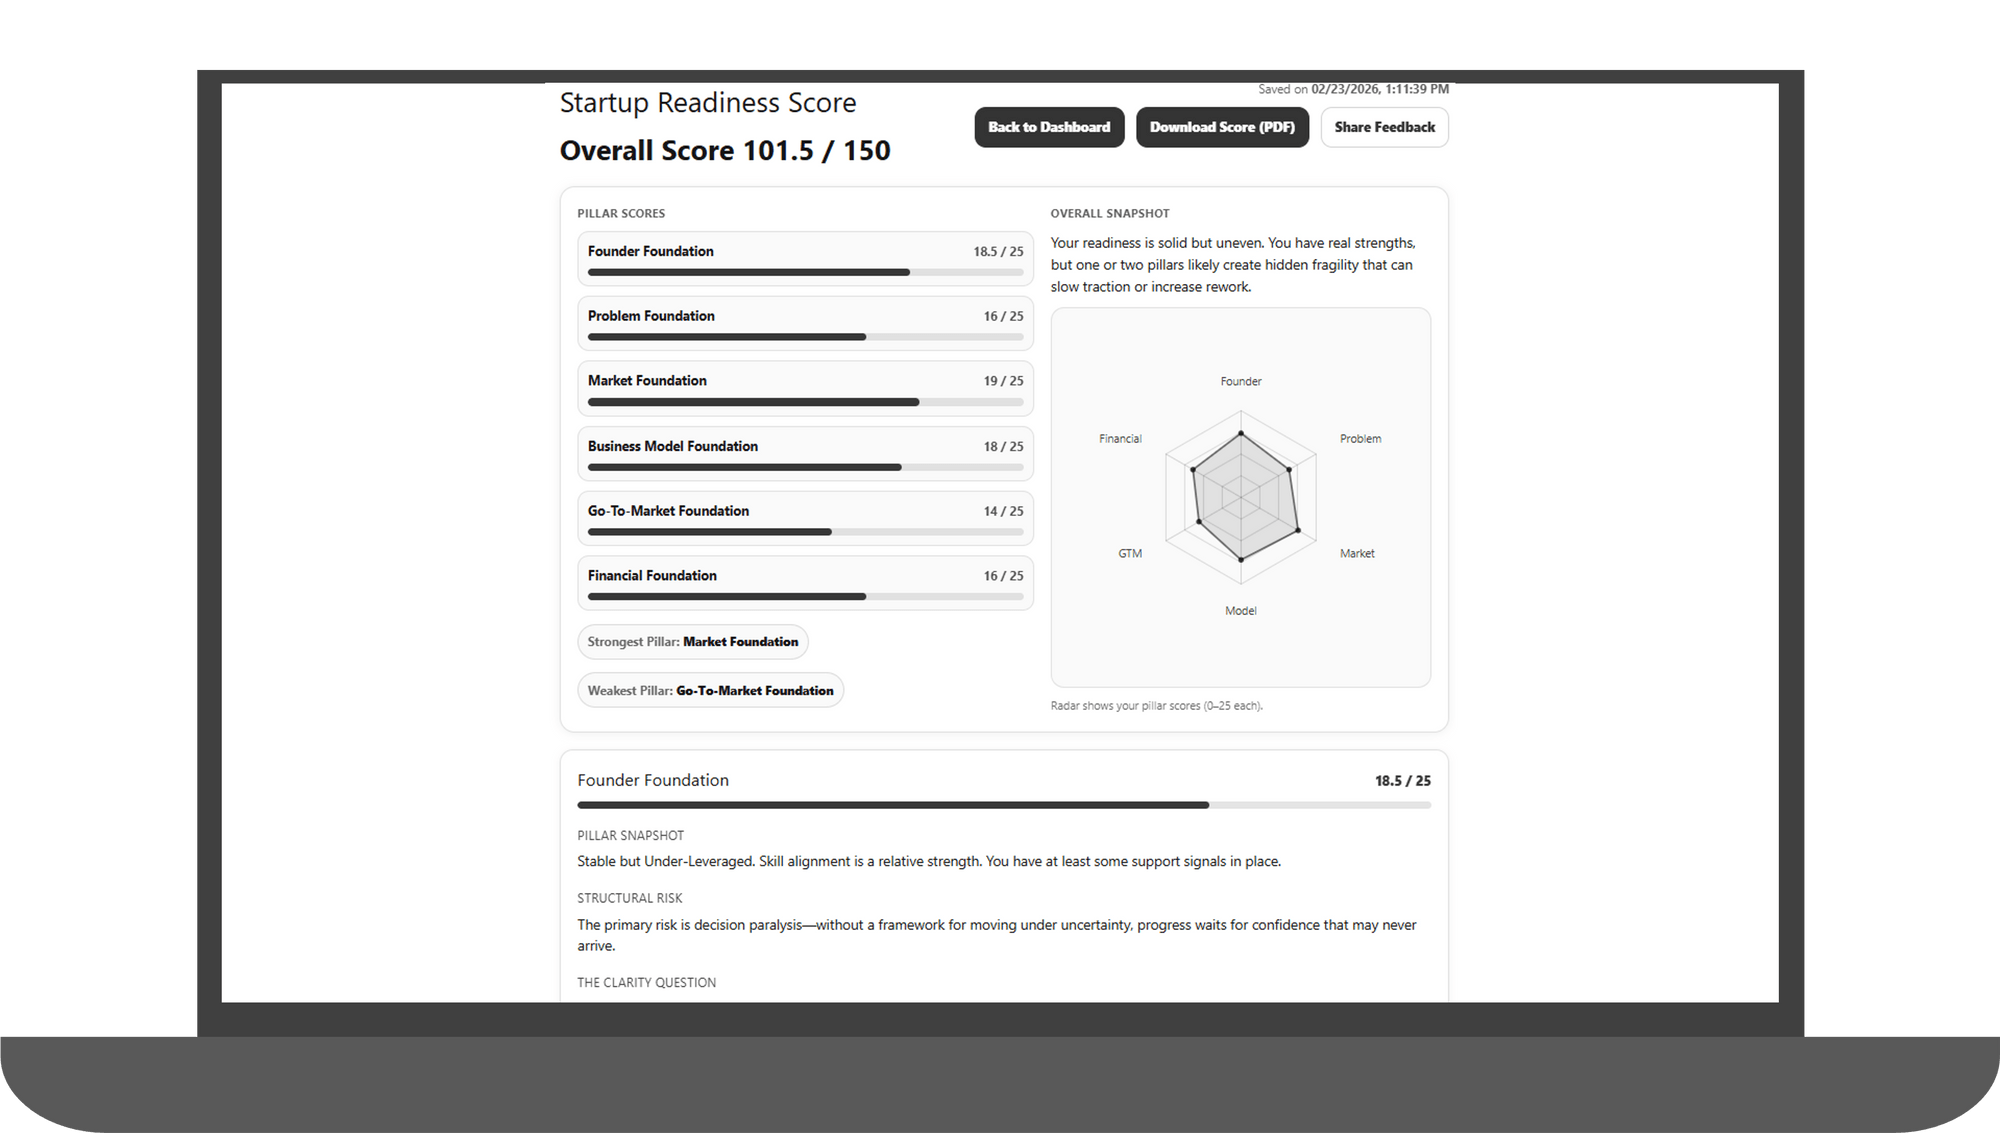Viewport: 2000px width, 1133px height.
Task: Select the Pillar Snapshot description text
Action: (928, 861)
